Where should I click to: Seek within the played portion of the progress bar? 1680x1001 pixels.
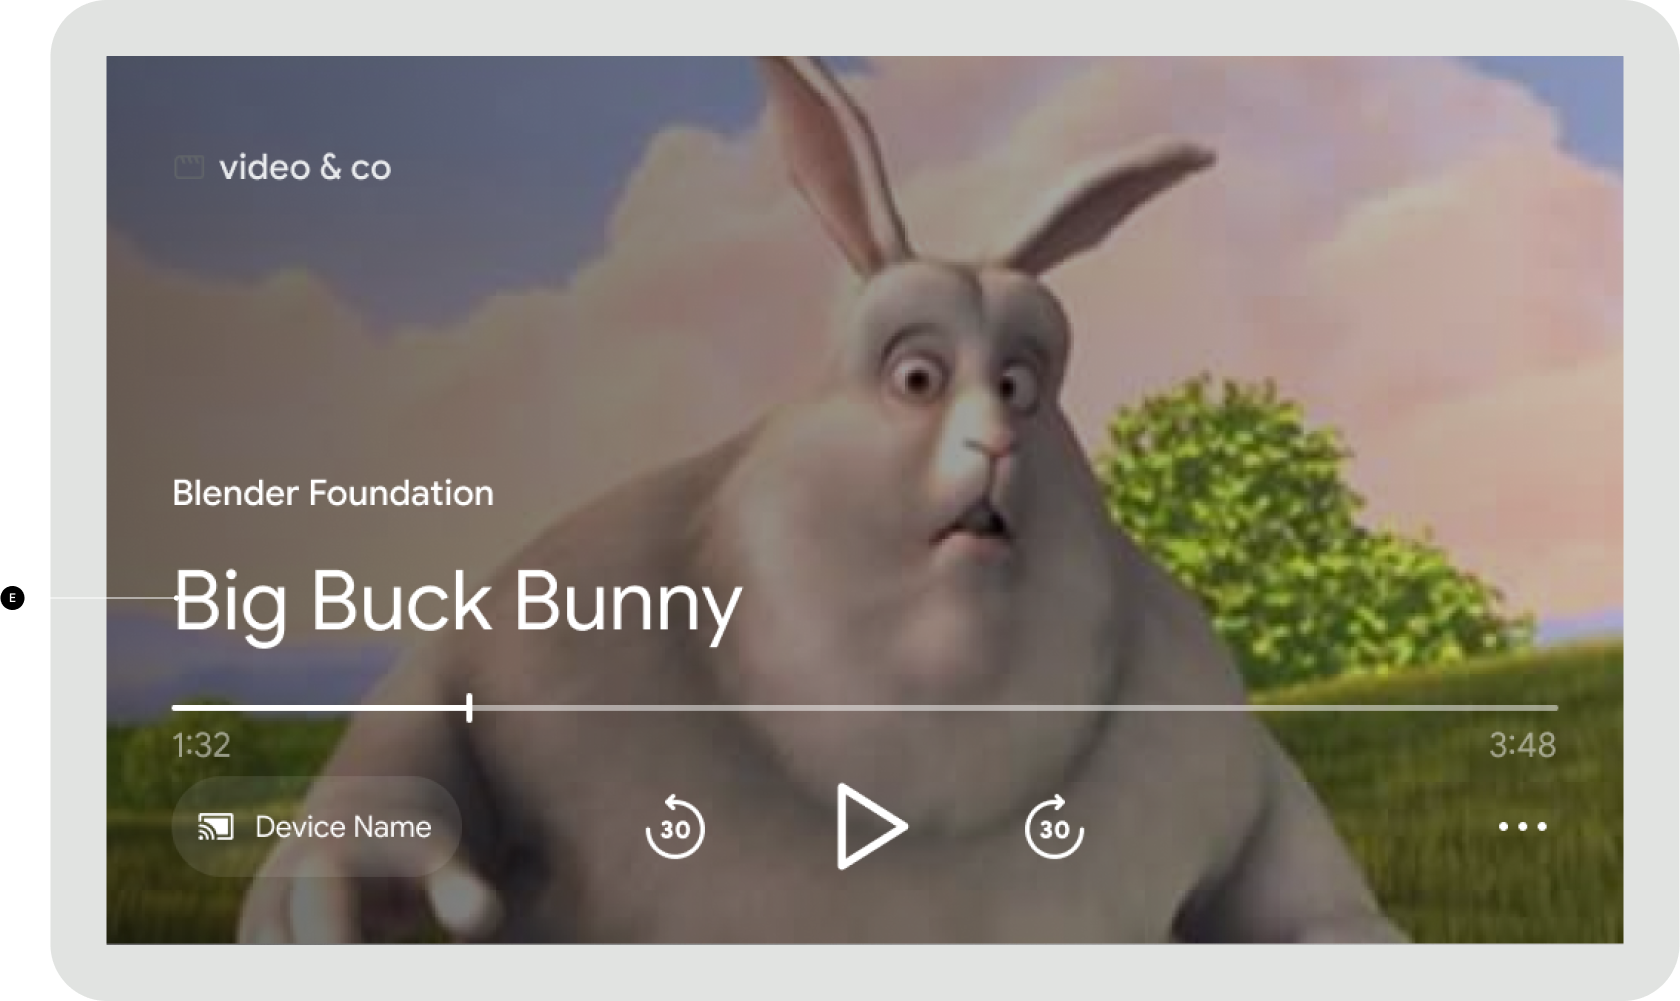(318, 707)
